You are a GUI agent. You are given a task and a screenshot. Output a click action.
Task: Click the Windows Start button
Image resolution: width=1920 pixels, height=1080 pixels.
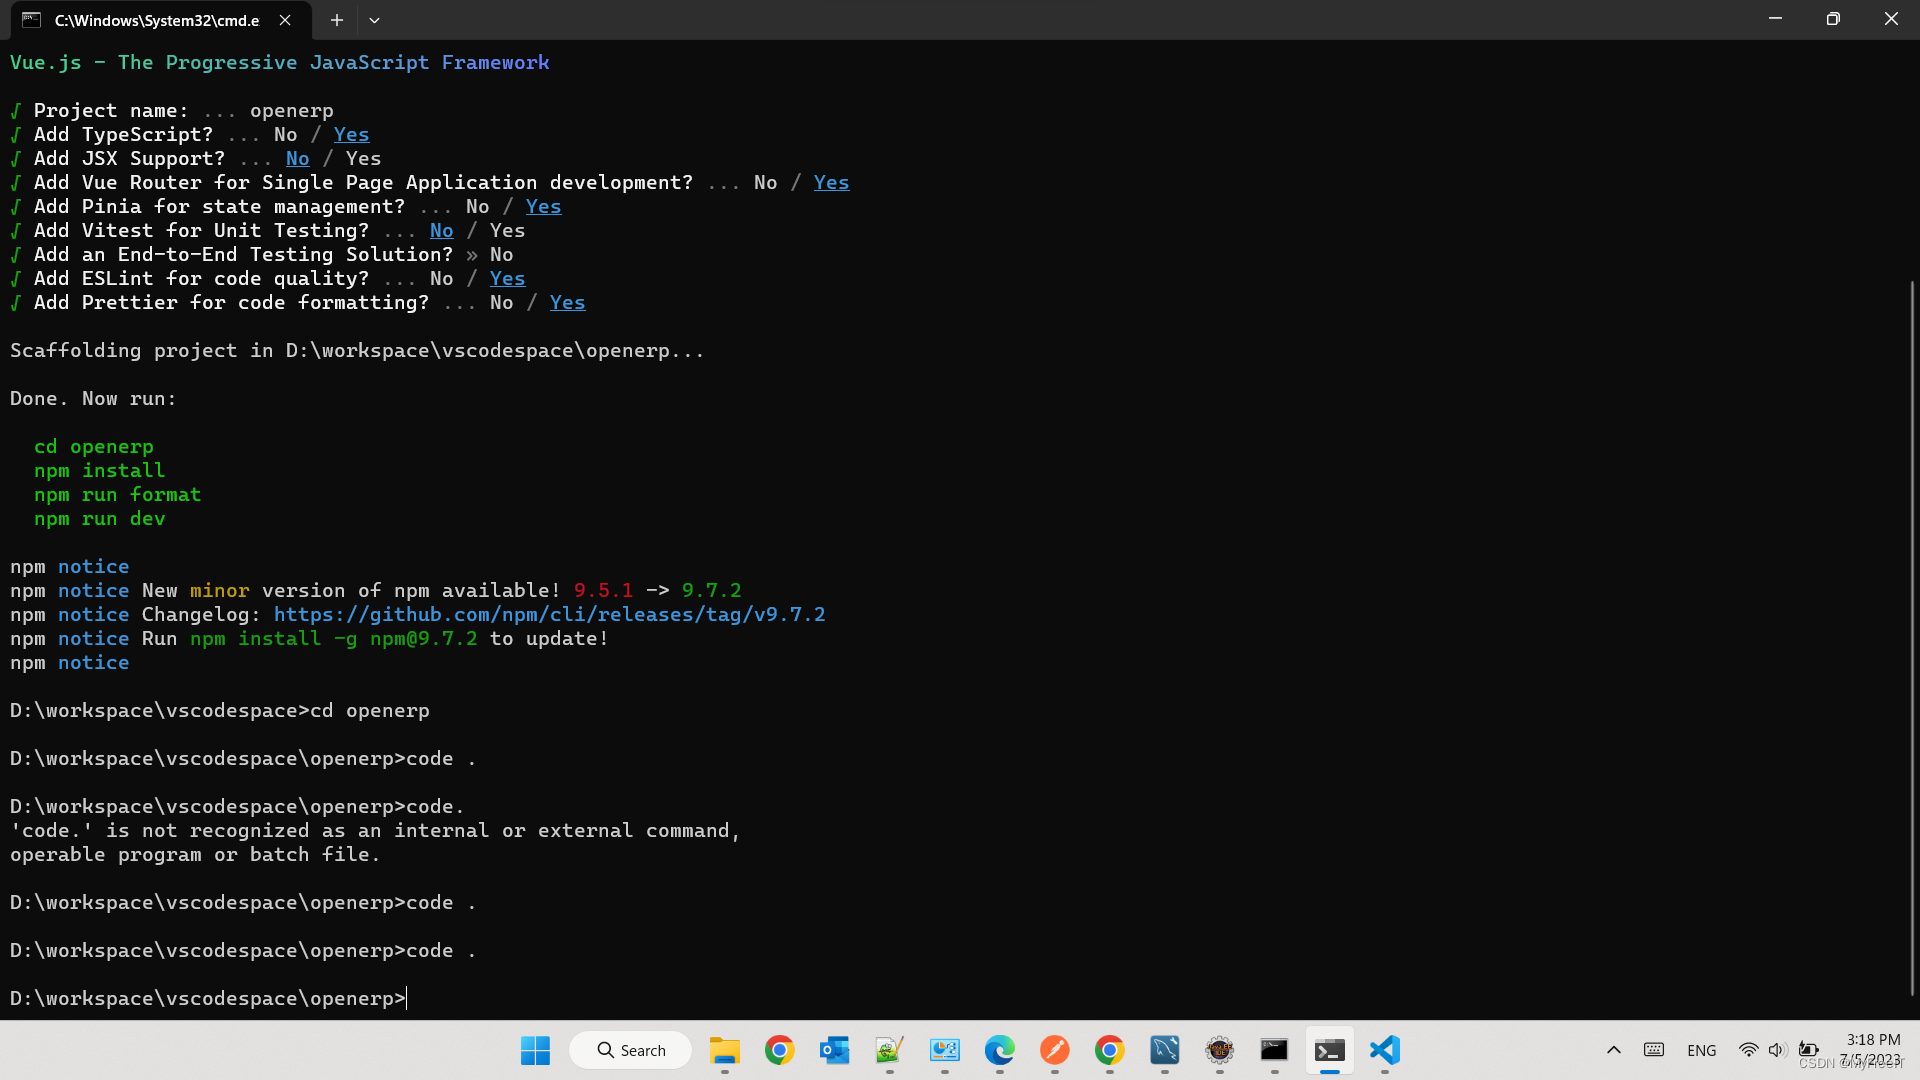click(x=535, y=1050)
